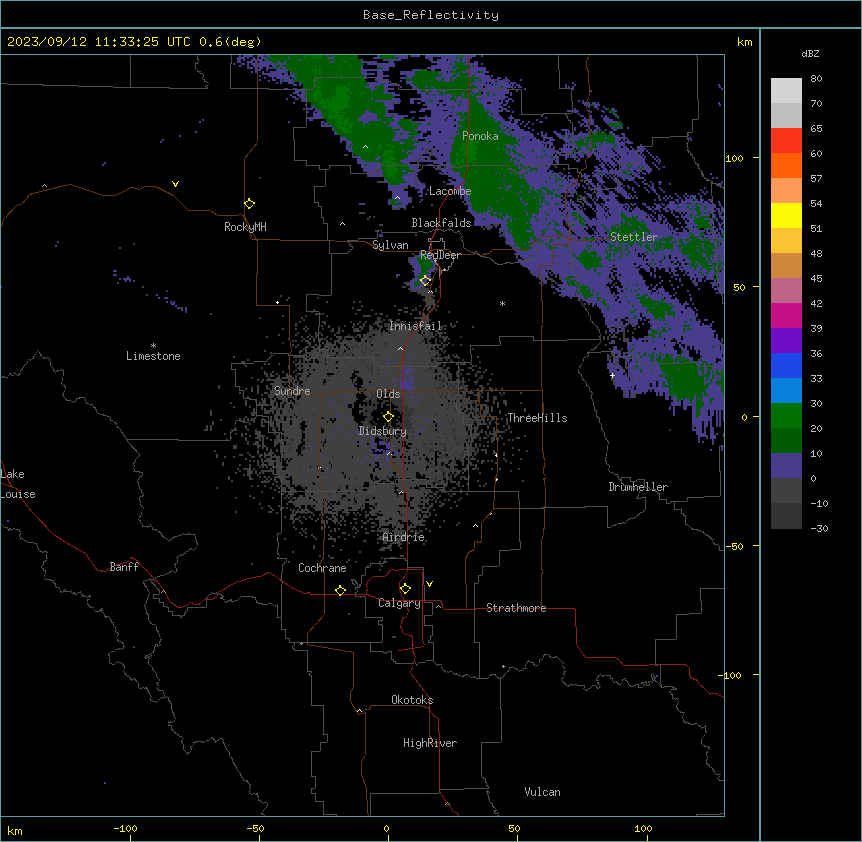862x842 pixels.
Task: Click the Olds town label
Action: coord(388,394)
